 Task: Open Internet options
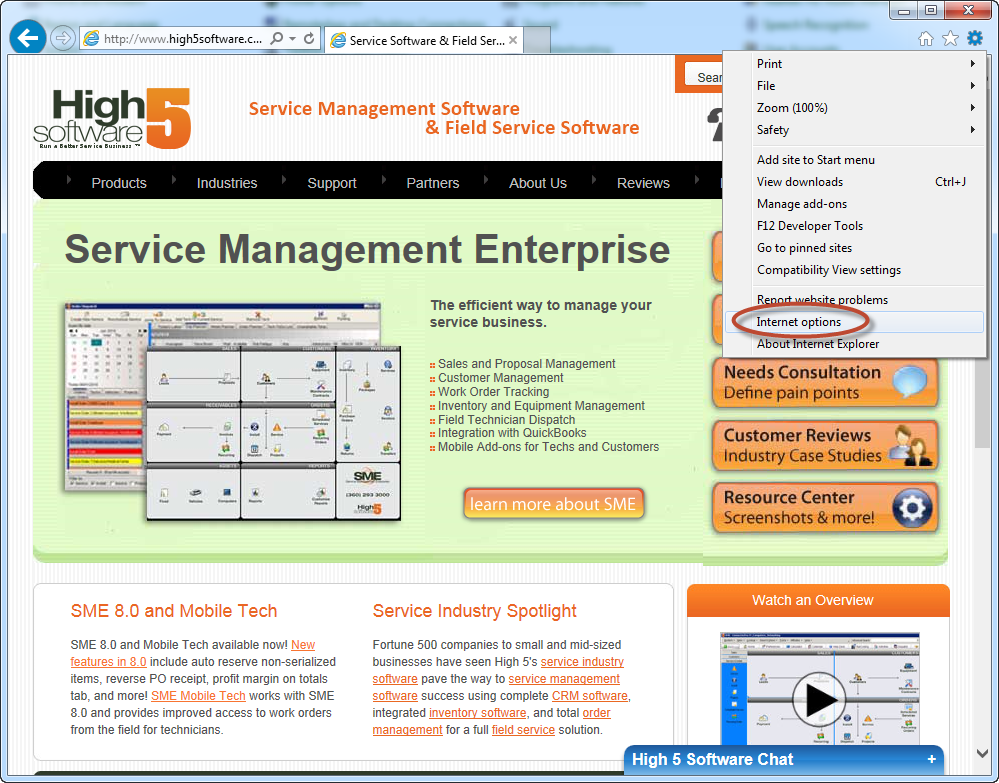(x=855, y=322)
